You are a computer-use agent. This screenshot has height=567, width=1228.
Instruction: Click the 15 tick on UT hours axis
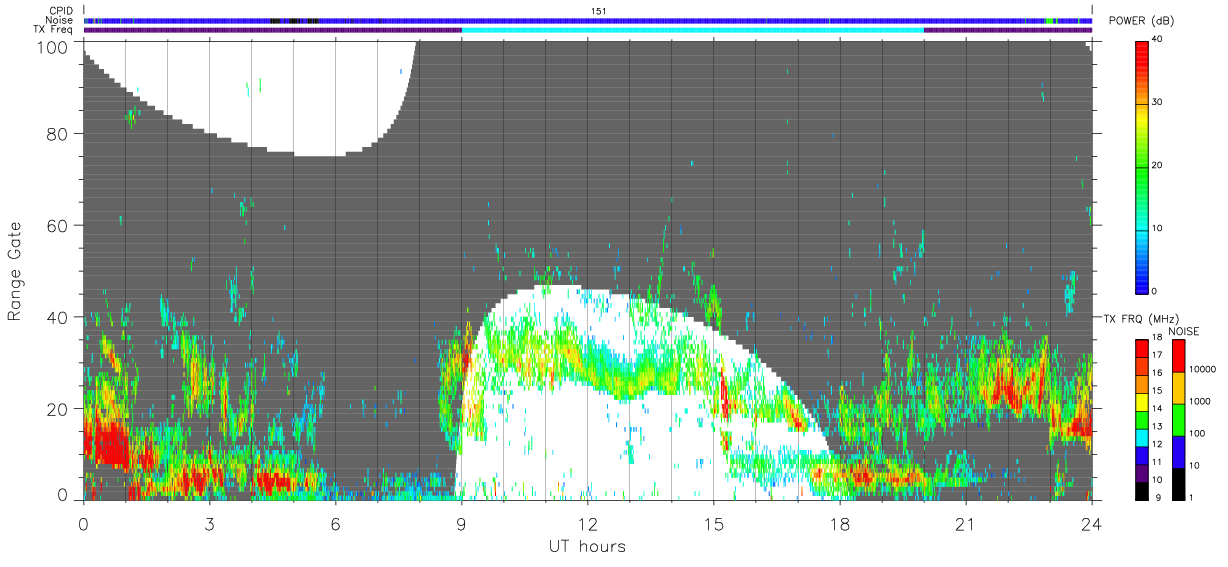pos(714,525)
